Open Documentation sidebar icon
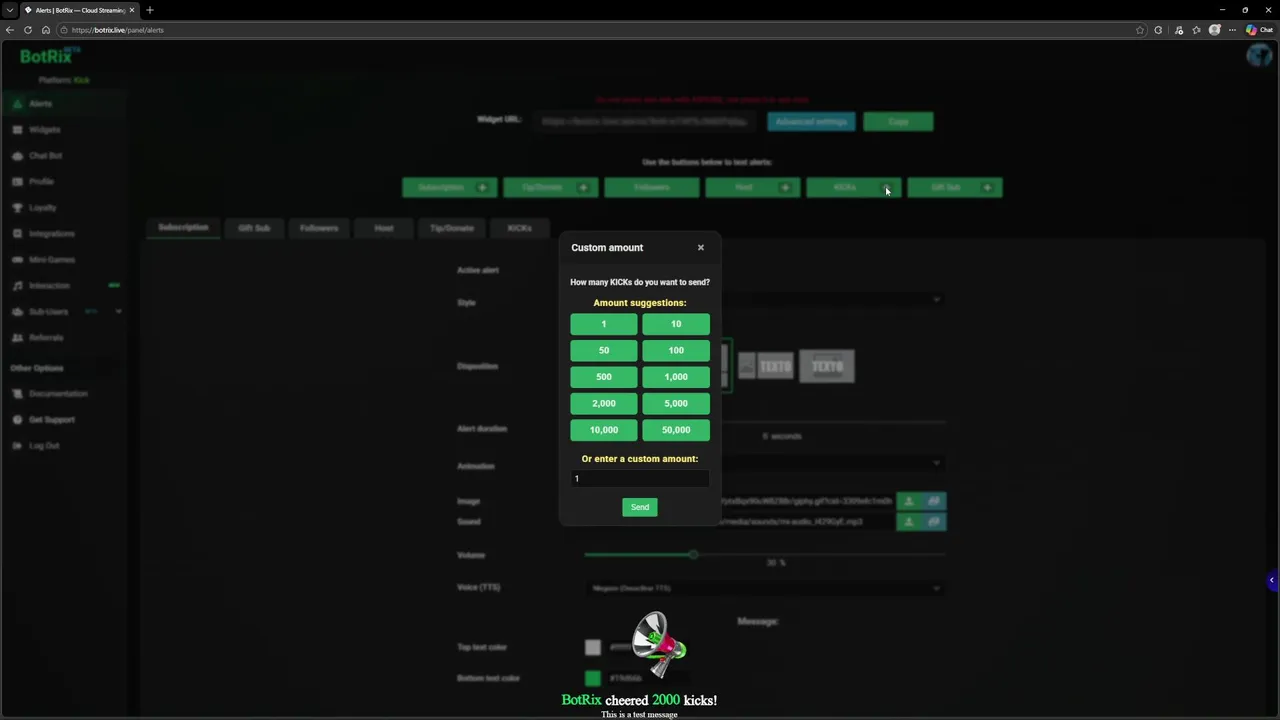This screenshot has width=1280, height=720. pos(17,394)
